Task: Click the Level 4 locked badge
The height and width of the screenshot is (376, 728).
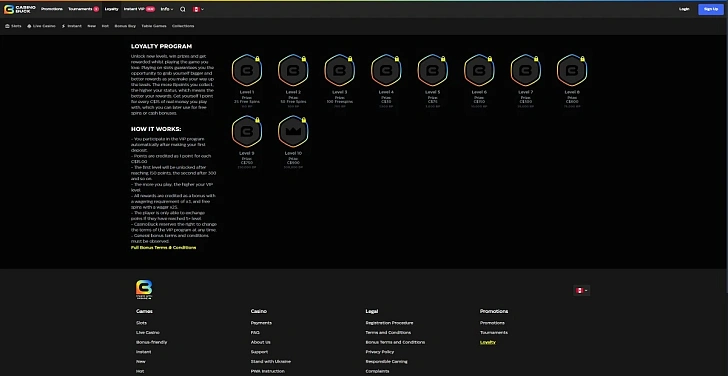Action: (386, 70)
